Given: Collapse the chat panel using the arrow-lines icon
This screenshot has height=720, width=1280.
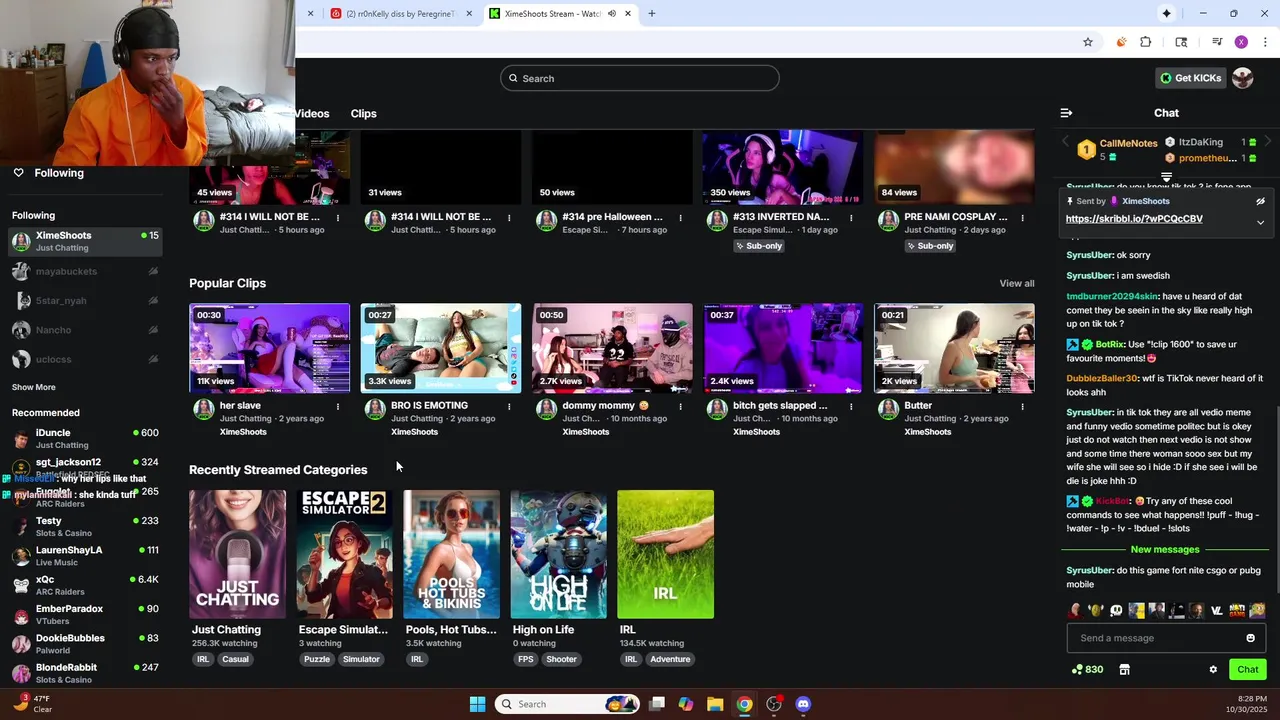Looking at the screenshot, I should coord(1066,113).
